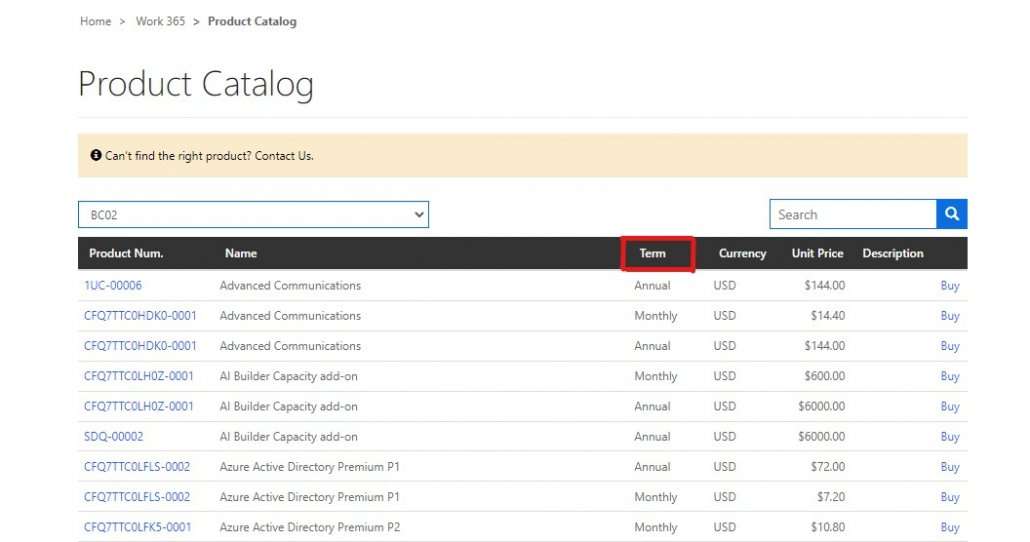Open the BC02 catalog dropdown
The width and height of the screenshot is (1030, 542).
click(254, 215)
